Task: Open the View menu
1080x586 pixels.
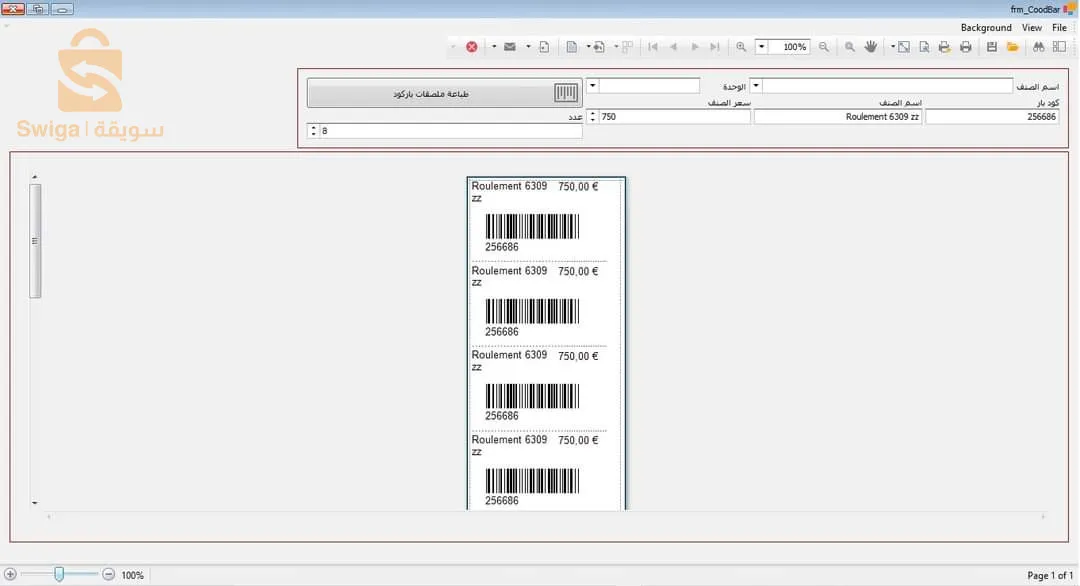Action: [x=1031, y=28]
